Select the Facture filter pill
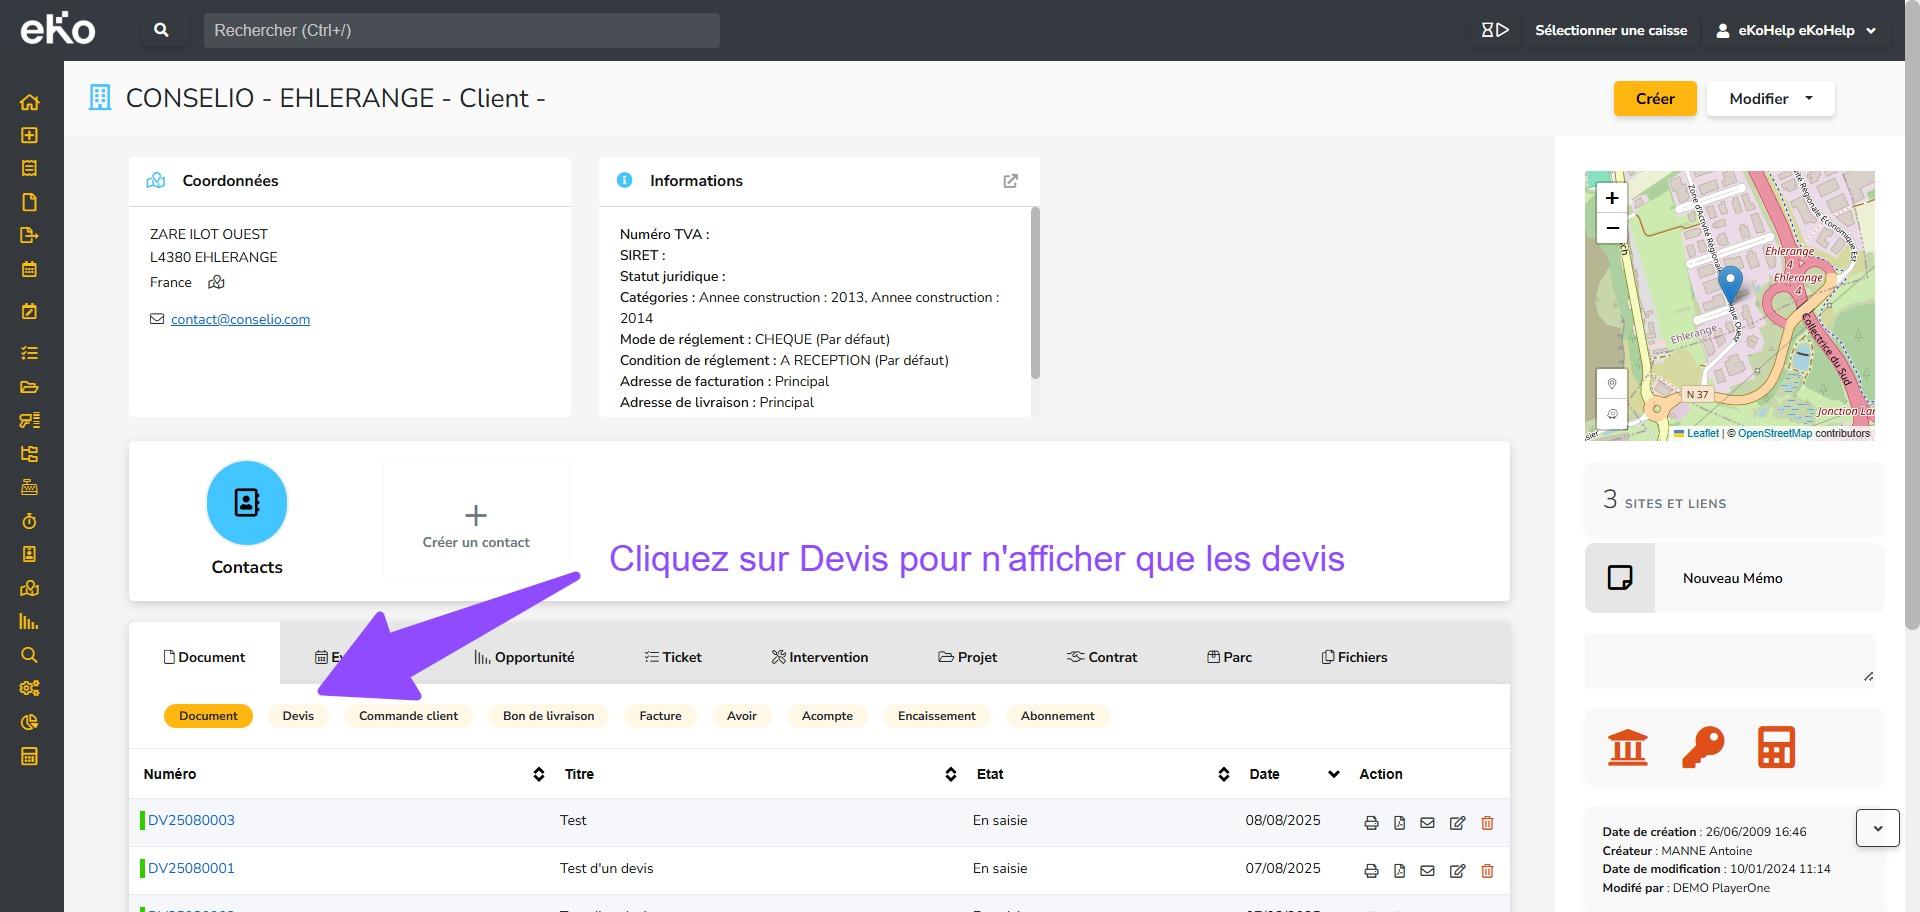This screenshot has width=1920, height=912. (x=660, y=716)
